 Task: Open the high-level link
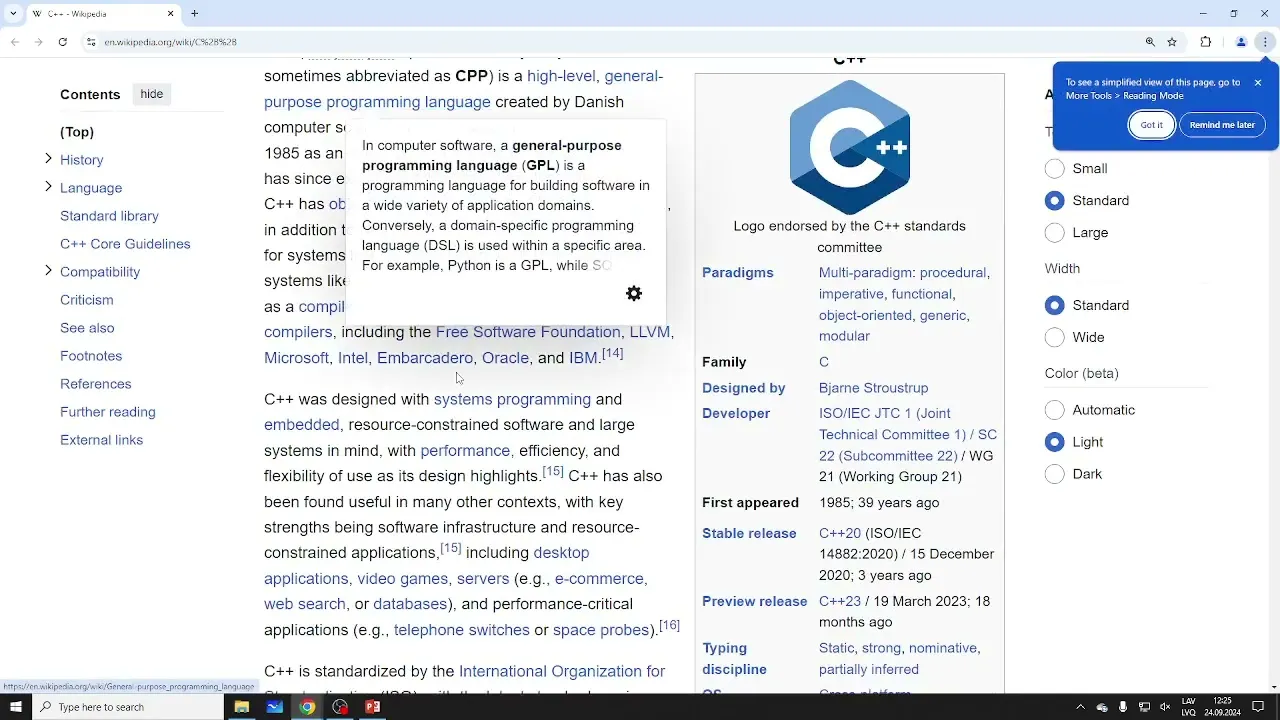click(x=561, y=76)
